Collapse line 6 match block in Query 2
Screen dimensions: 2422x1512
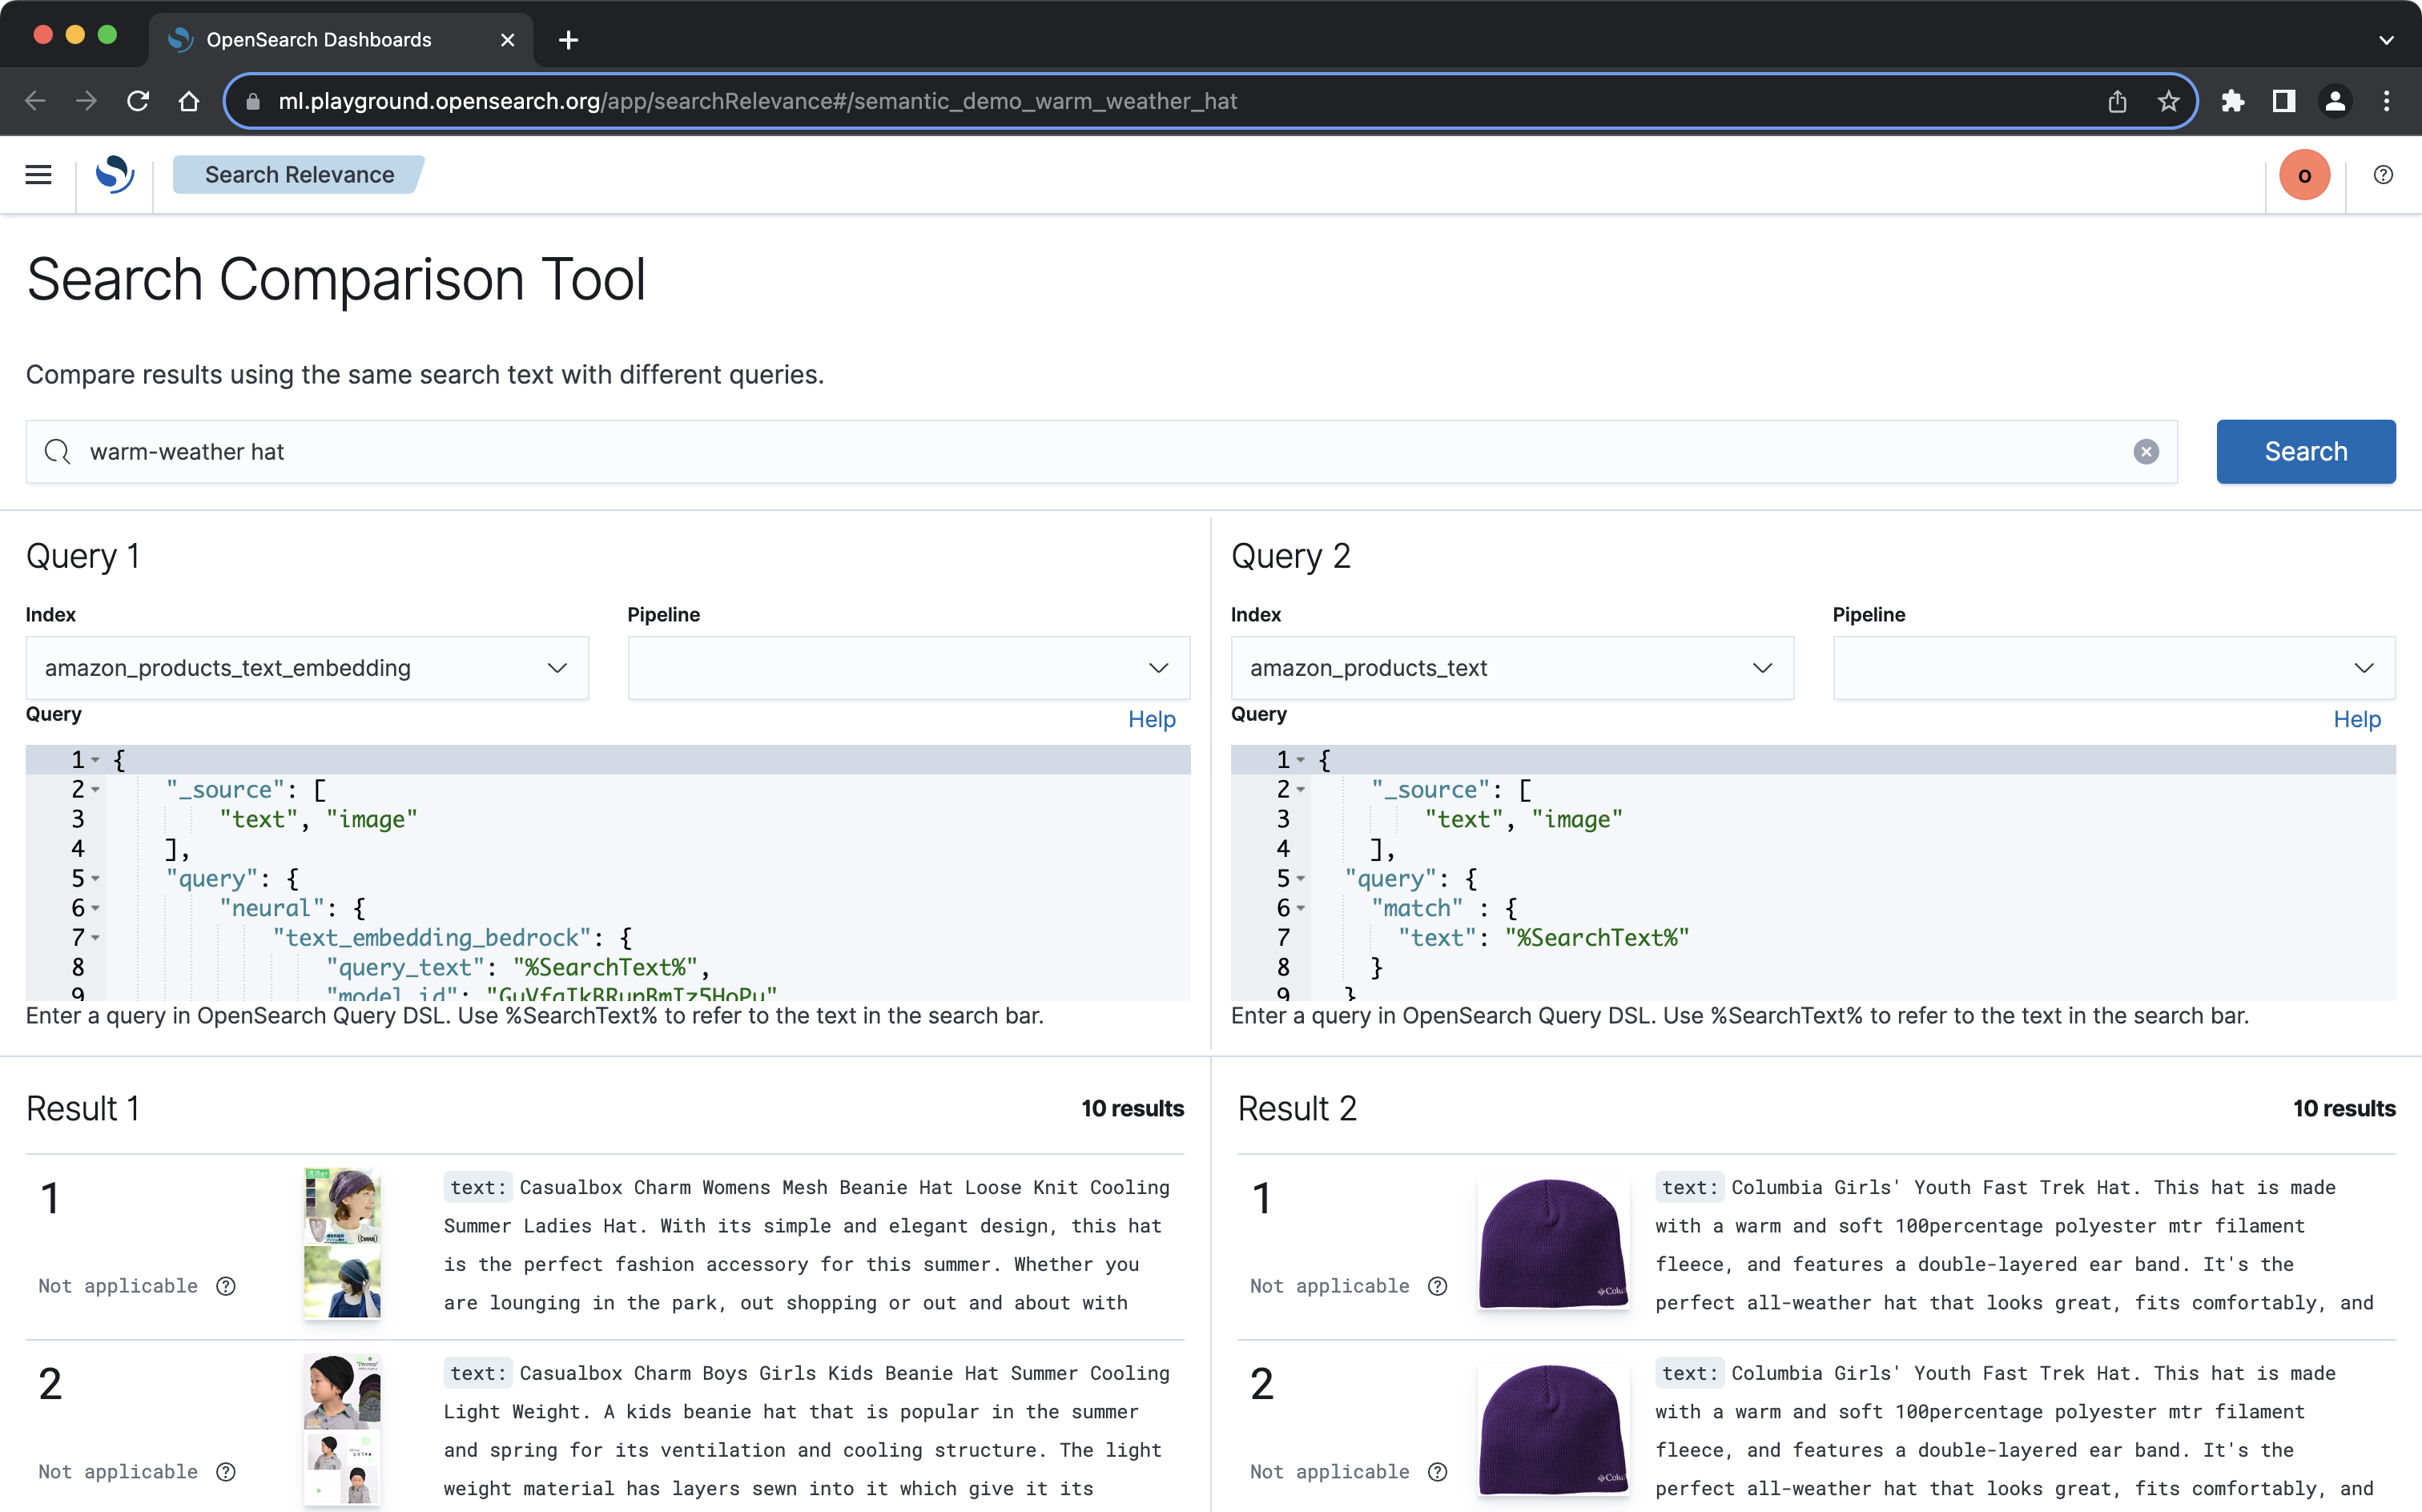pos(1301,909)
